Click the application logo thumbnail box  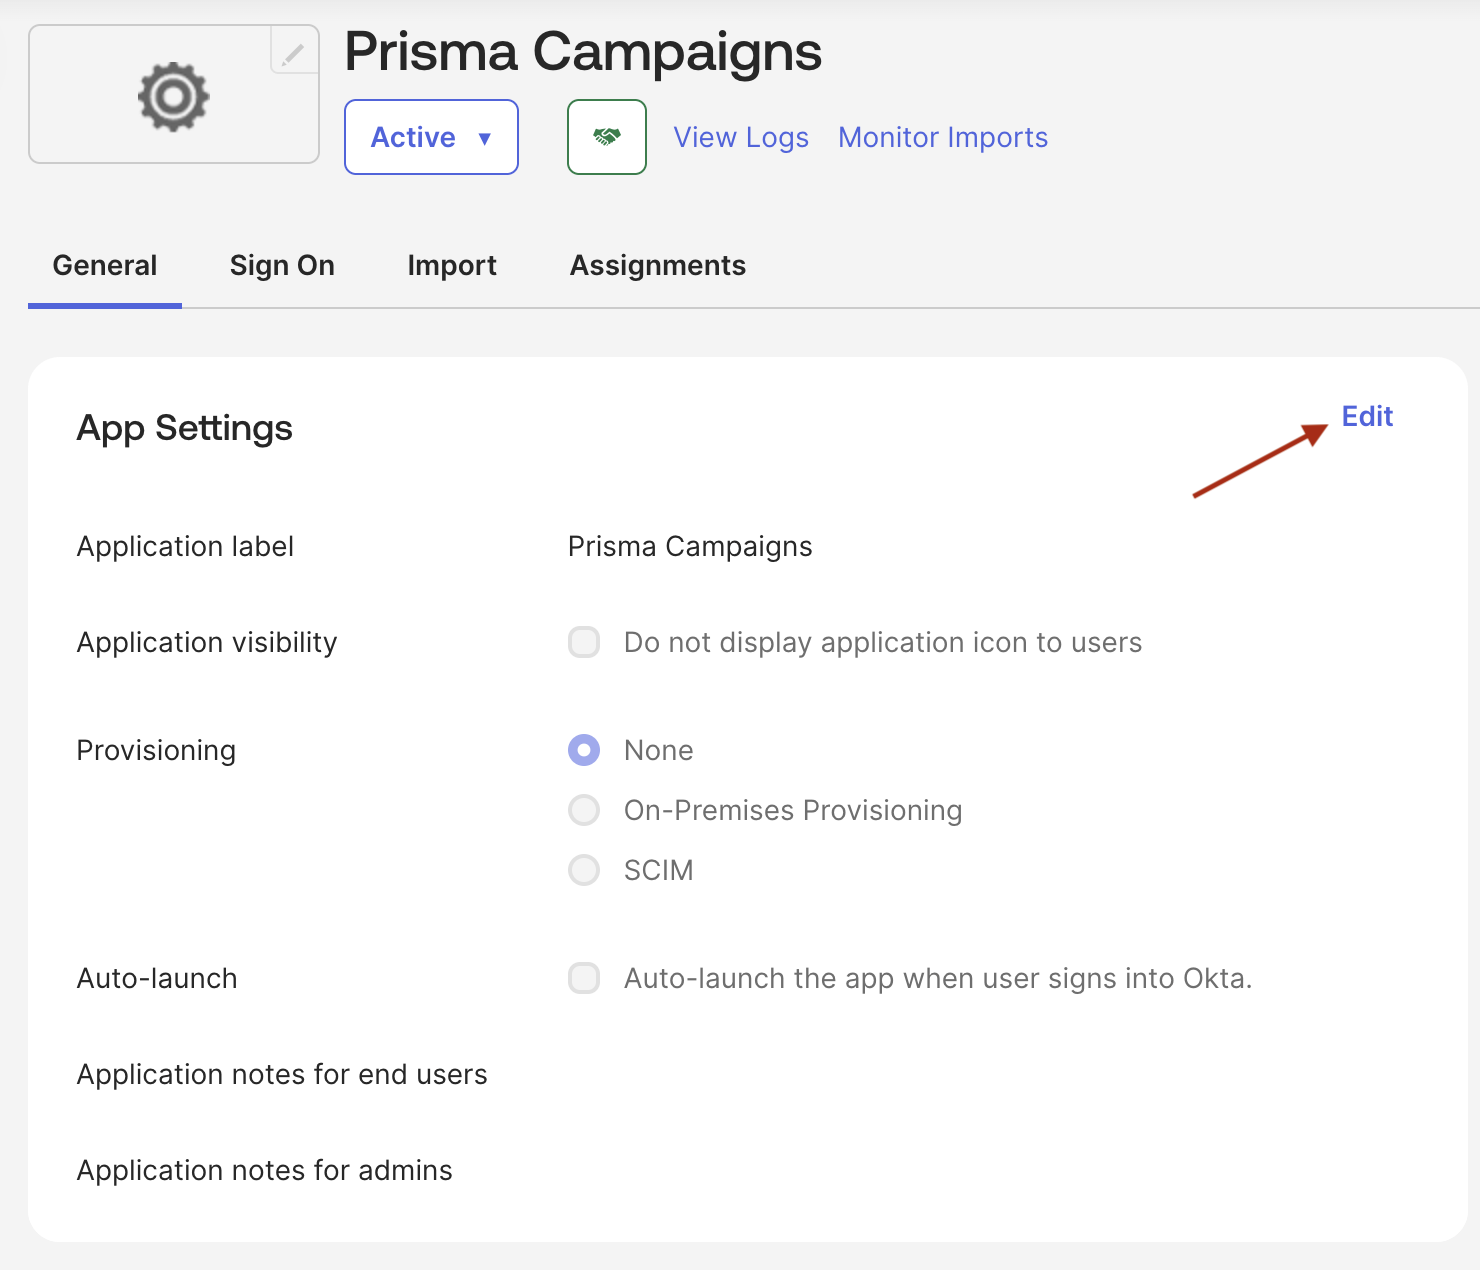tap(173, 95)
